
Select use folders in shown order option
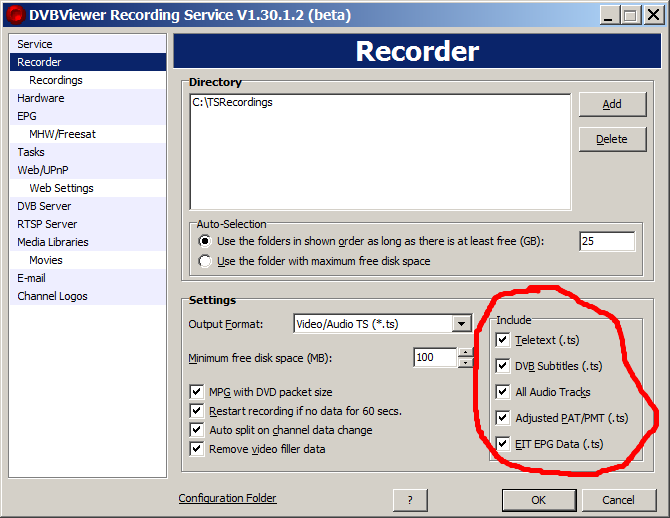[x=206, y=241]
